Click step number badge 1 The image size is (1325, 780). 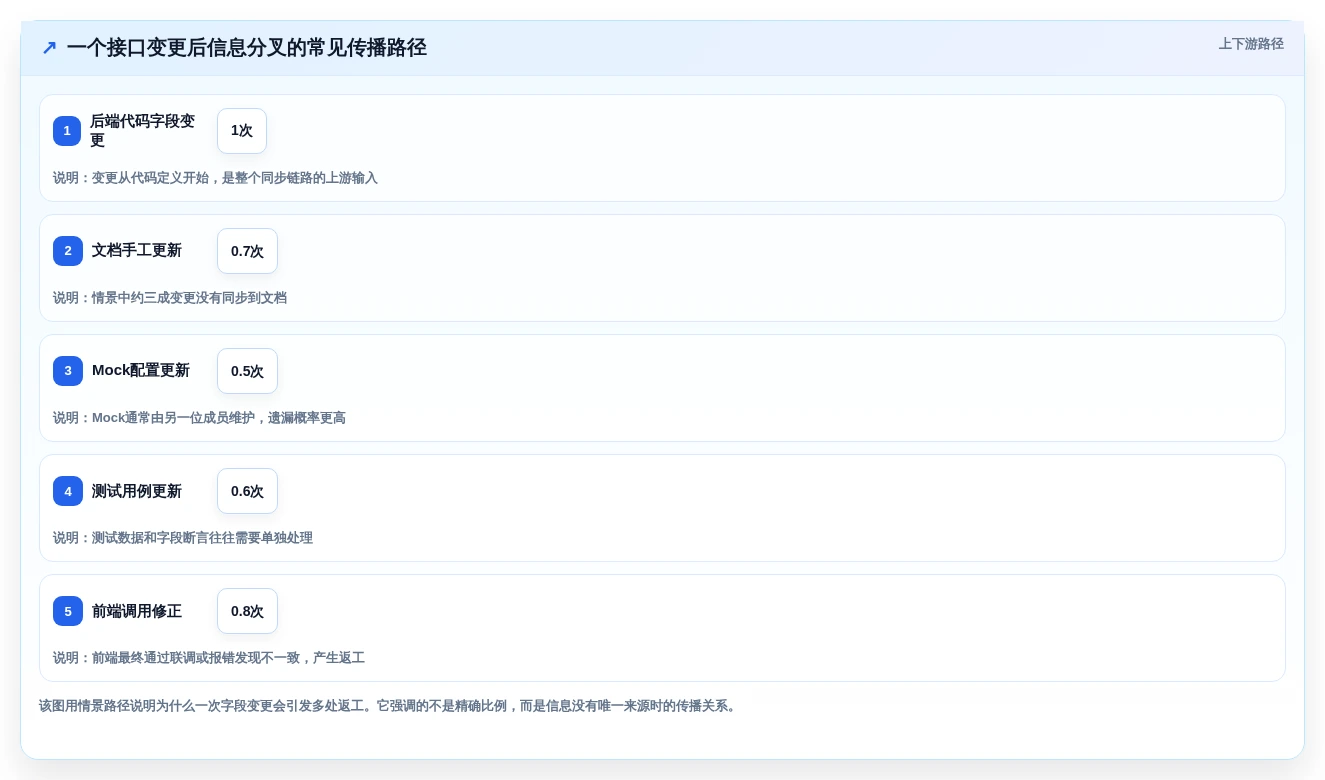pyautogui.click(x=67, y=131)
